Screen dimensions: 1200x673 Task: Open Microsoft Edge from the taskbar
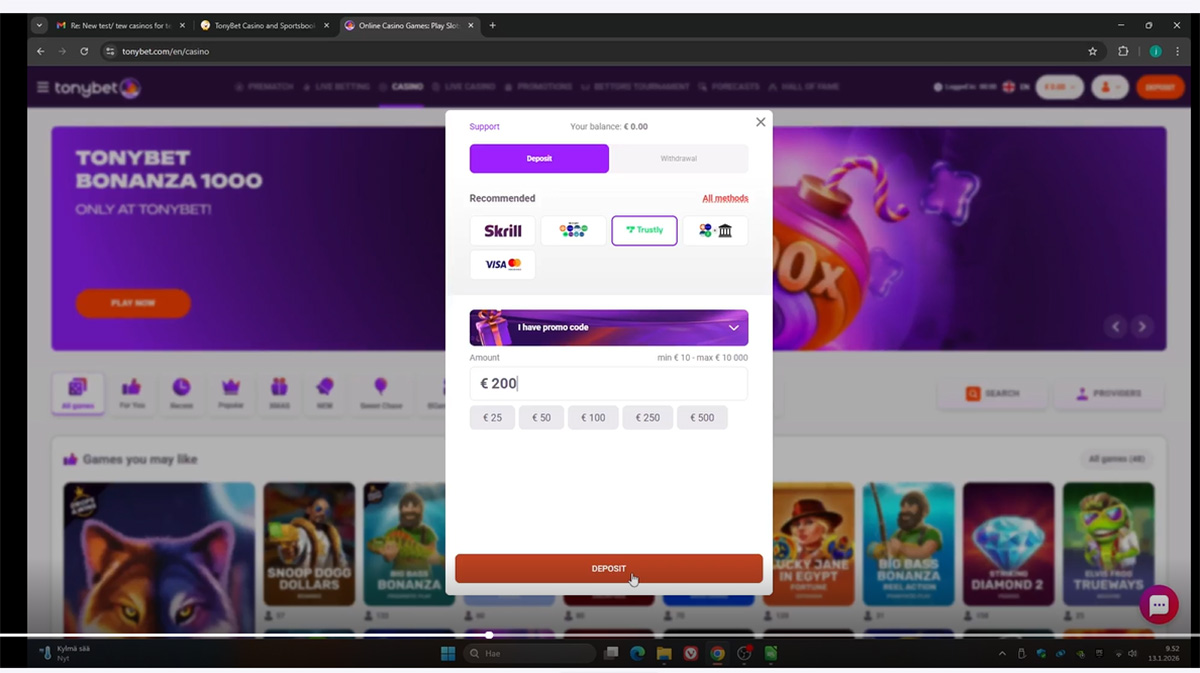tap(637, 654)
